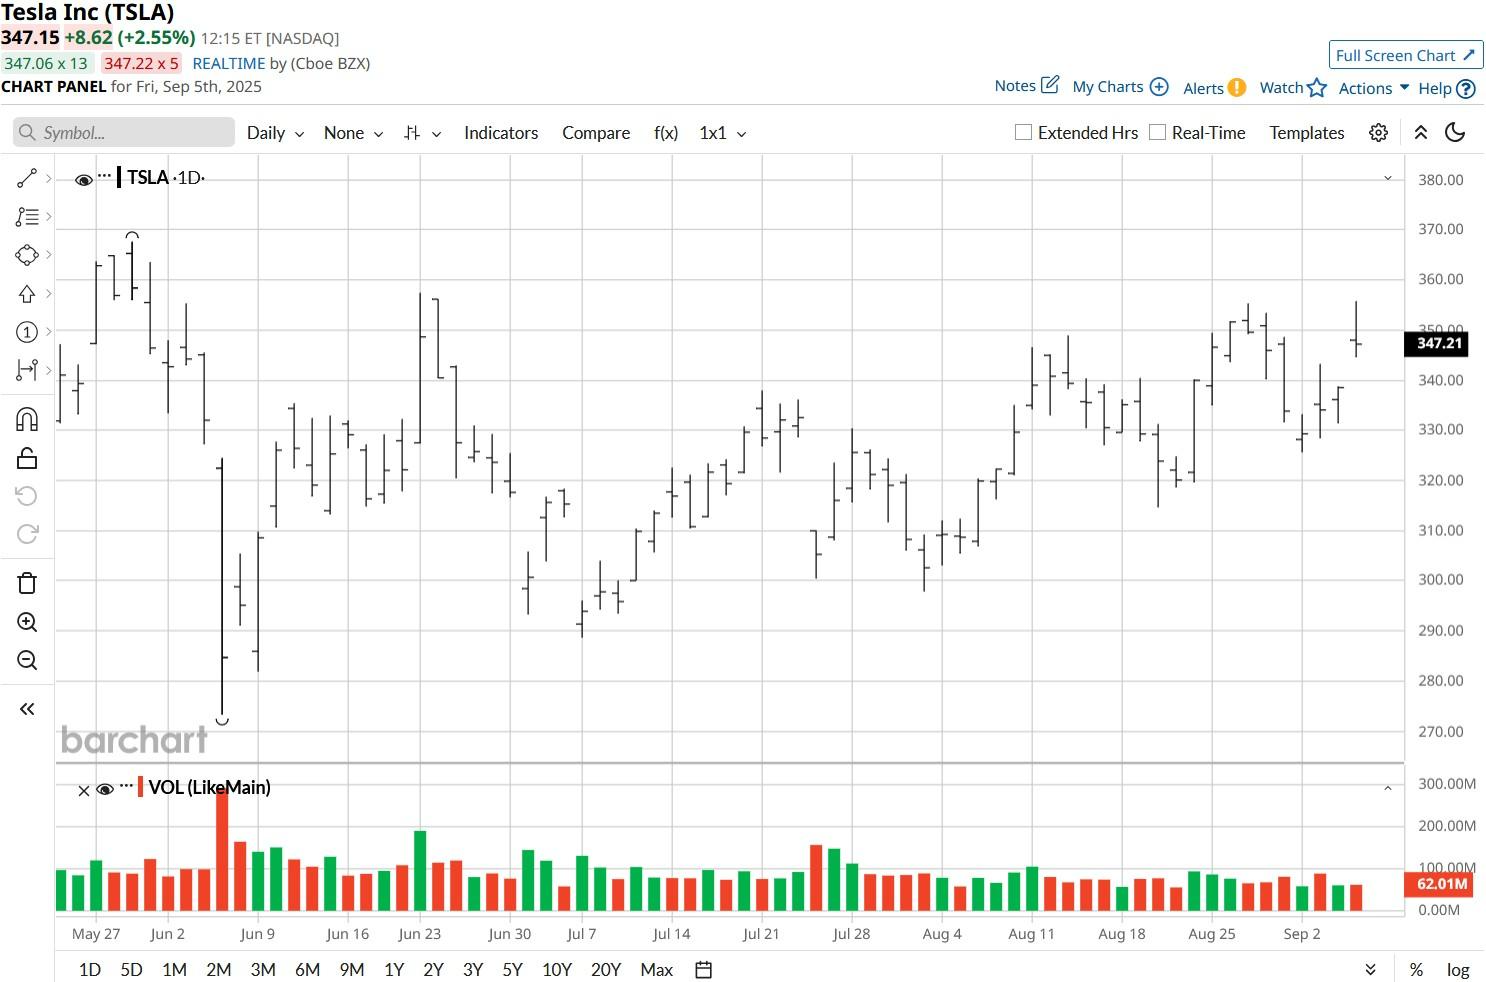
Task: Remove the VOL indicator pane
Action: coord(84,790)
